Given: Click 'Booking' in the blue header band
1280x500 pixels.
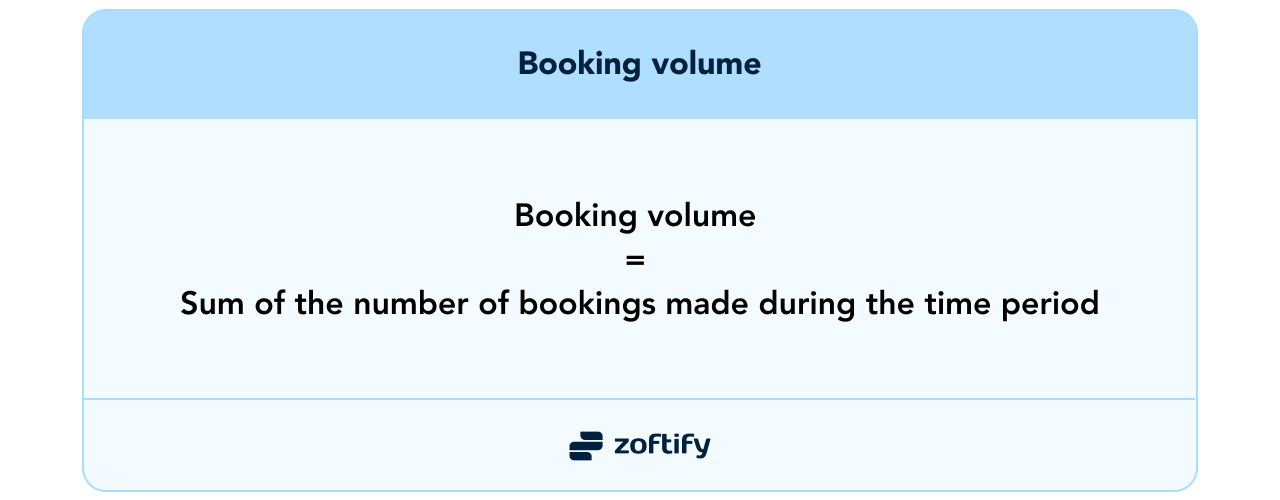Looking at the screenshot, I should 576,64.
